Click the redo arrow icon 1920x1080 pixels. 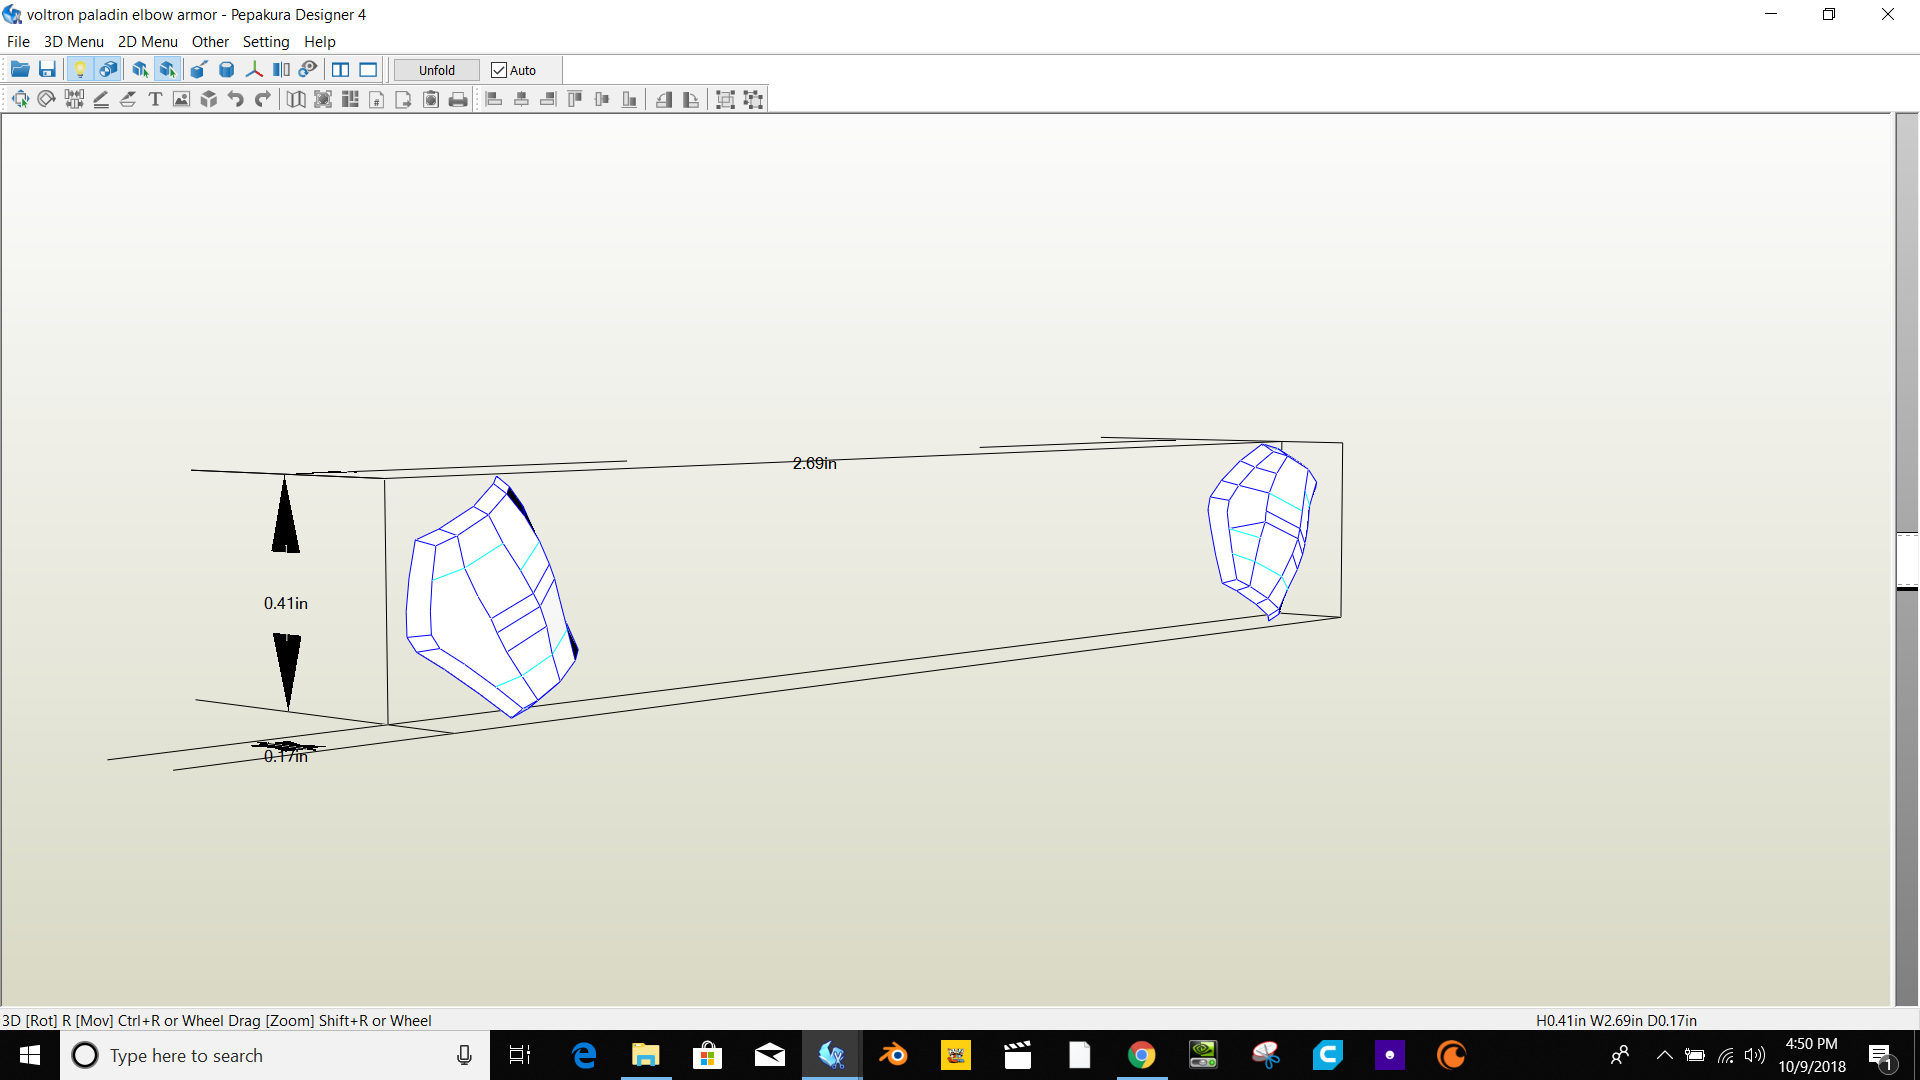tap(263, 99)
